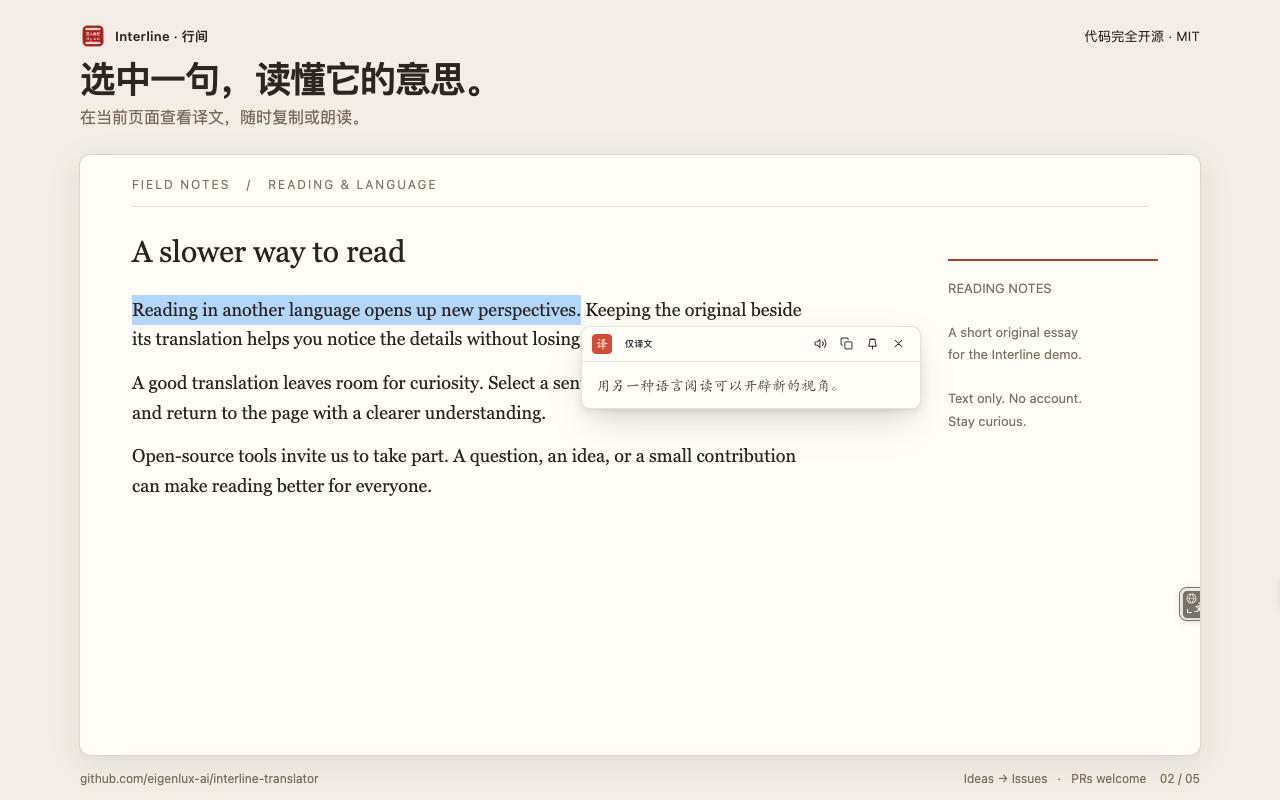The image size is (1280, 800).
Task: Open the github.com/eigenlux-ai/interline-translator link
Action: [x=199, y=779]
